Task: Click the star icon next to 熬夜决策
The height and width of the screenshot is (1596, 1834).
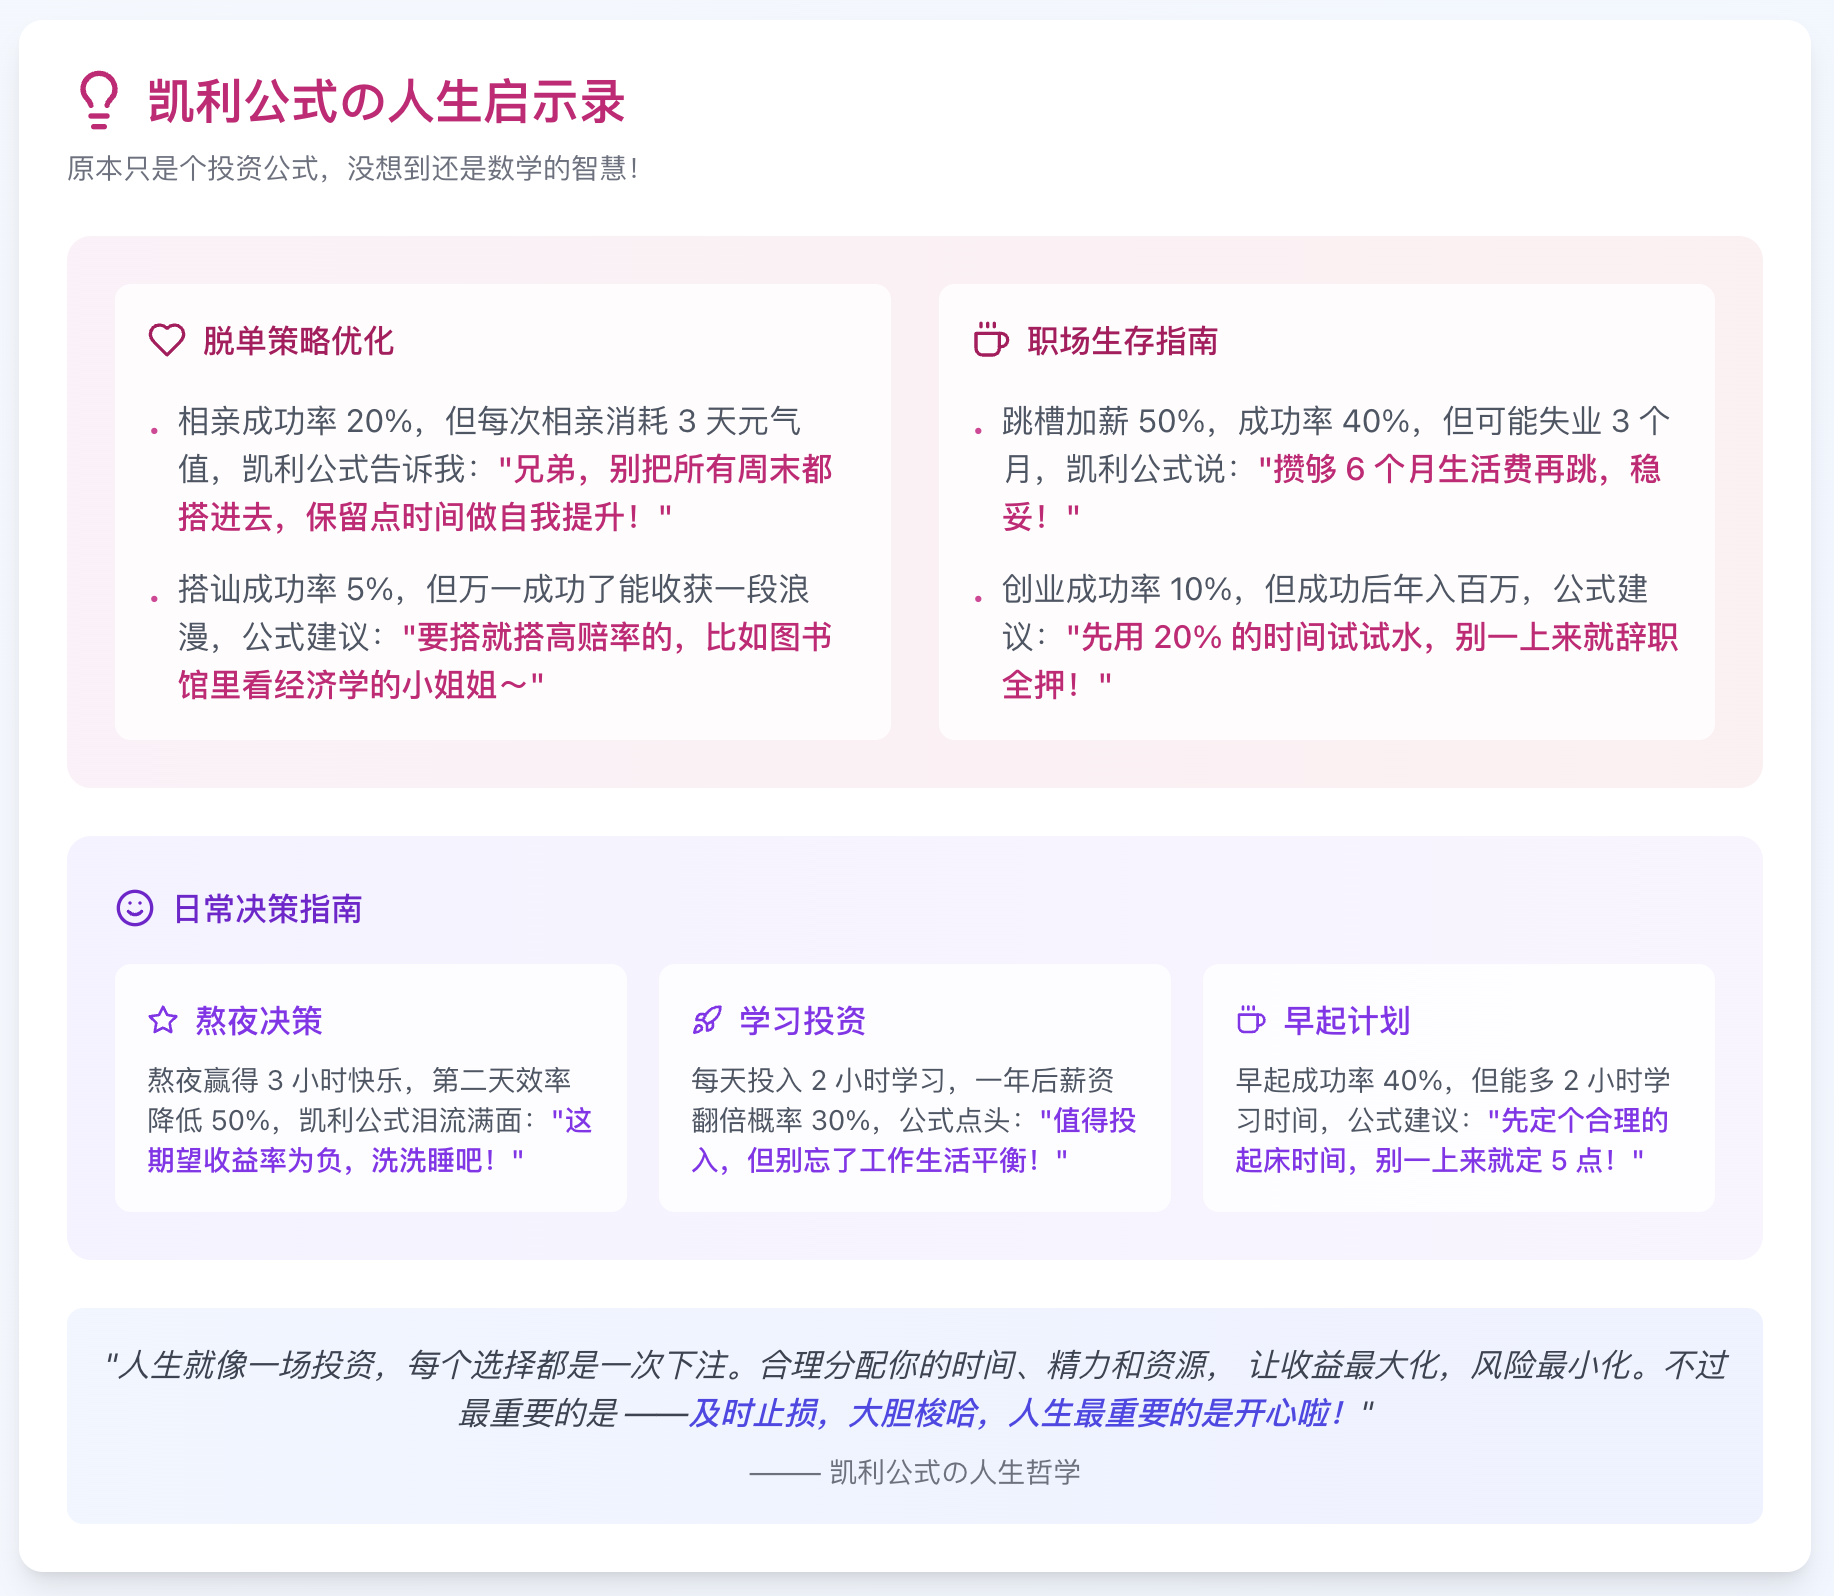Action: (x=163, y=1020)
